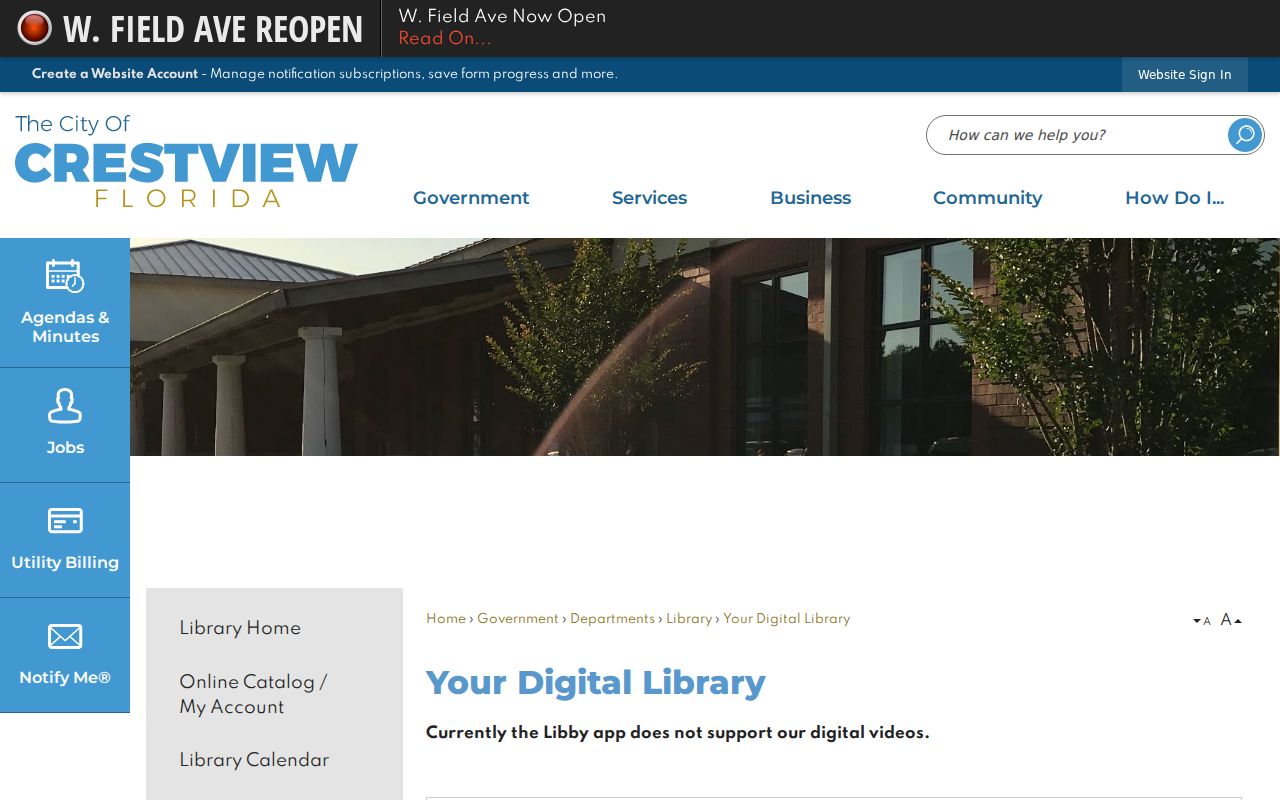Open the Business menu
This screenshot has height=800, width=1280.
pos(810,198)
